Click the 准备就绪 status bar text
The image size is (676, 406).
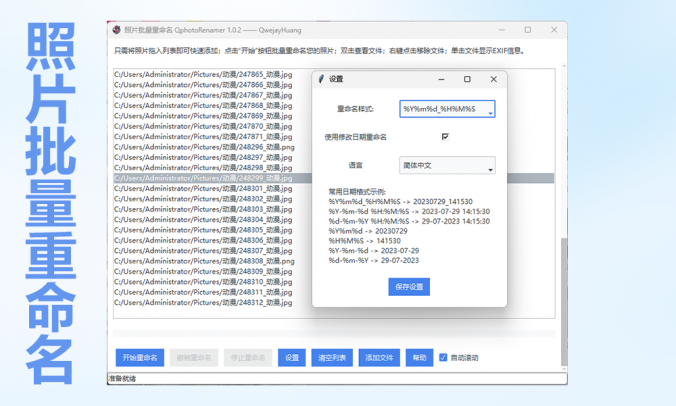(122, 378)
